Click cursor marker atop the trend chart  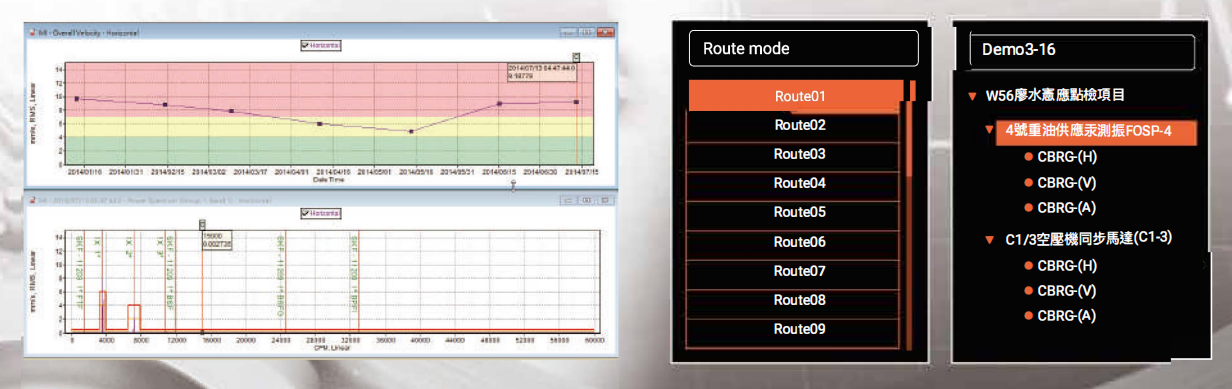coord(577,57)
